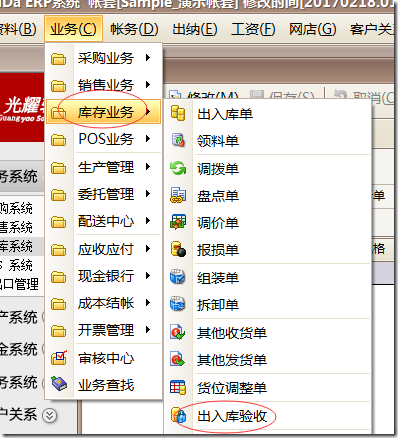The height and width of the screenshot is (438, 398).
Task: Expand the 现金银行 submenu arrow
Action: (x=148, y=276)
